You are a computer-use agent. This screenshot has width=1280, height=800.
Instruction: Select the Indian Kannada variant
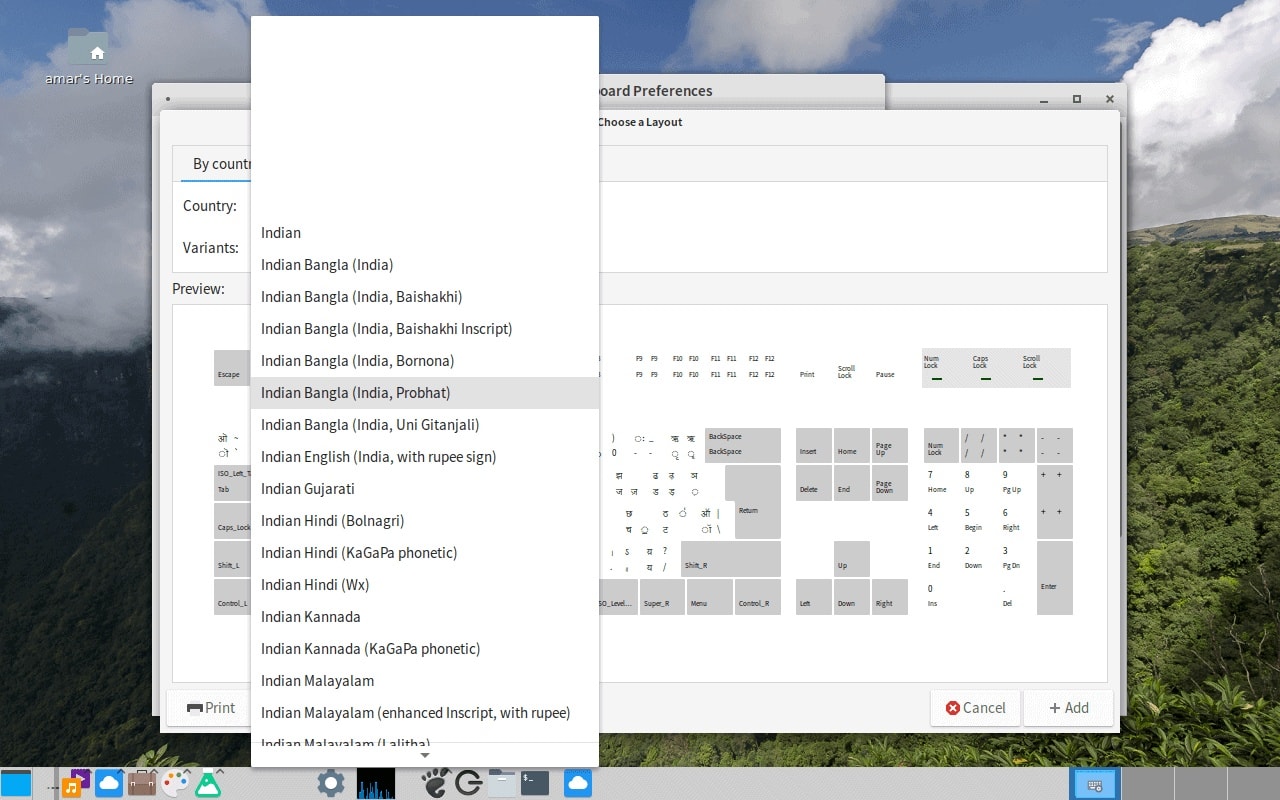tap(425, 617)
